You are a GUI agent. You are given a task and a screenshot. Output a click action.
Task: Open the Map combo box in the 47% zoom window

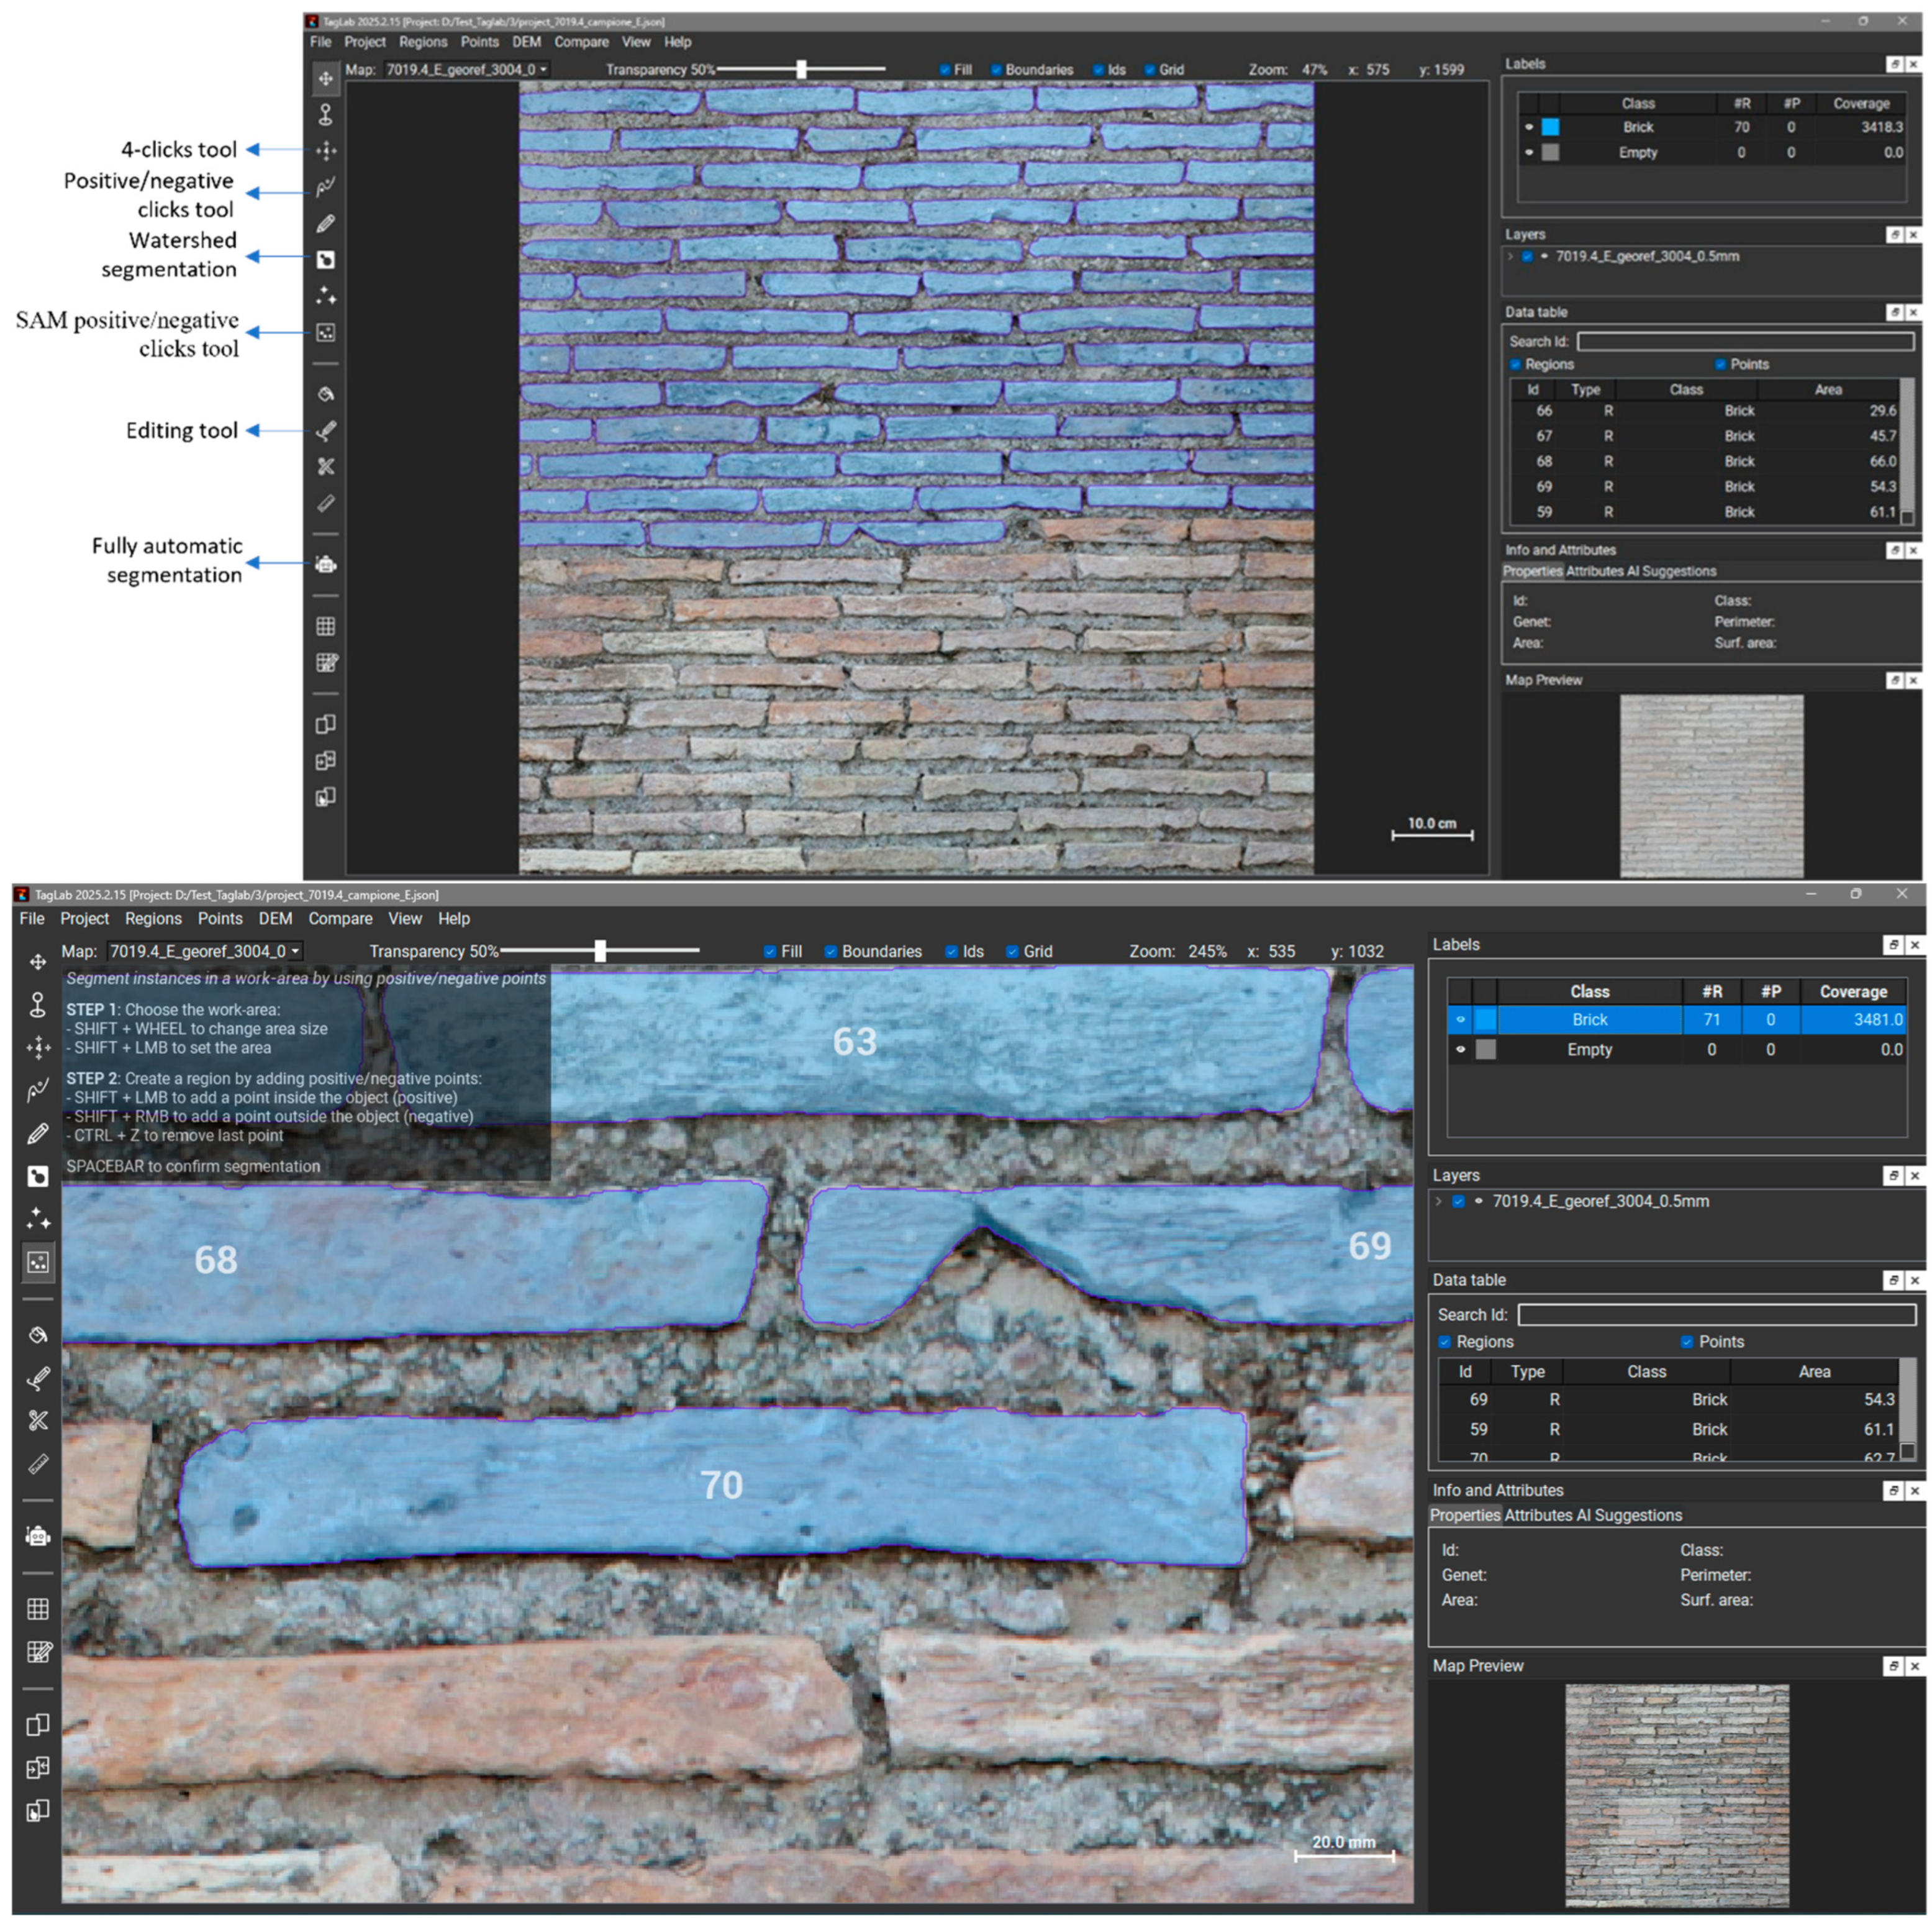(x=466, y=70)
